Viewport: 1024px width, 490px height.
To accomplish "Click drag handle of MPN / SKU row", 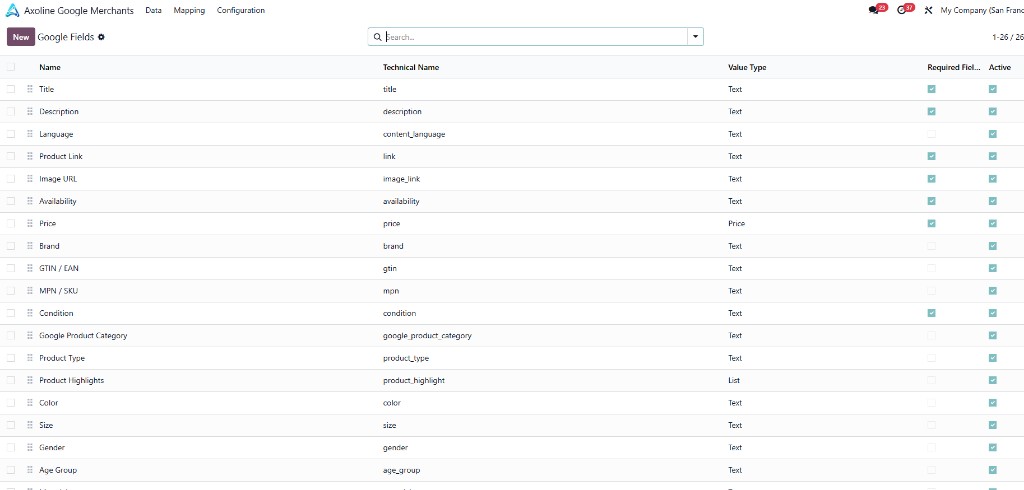I will 30,291.
